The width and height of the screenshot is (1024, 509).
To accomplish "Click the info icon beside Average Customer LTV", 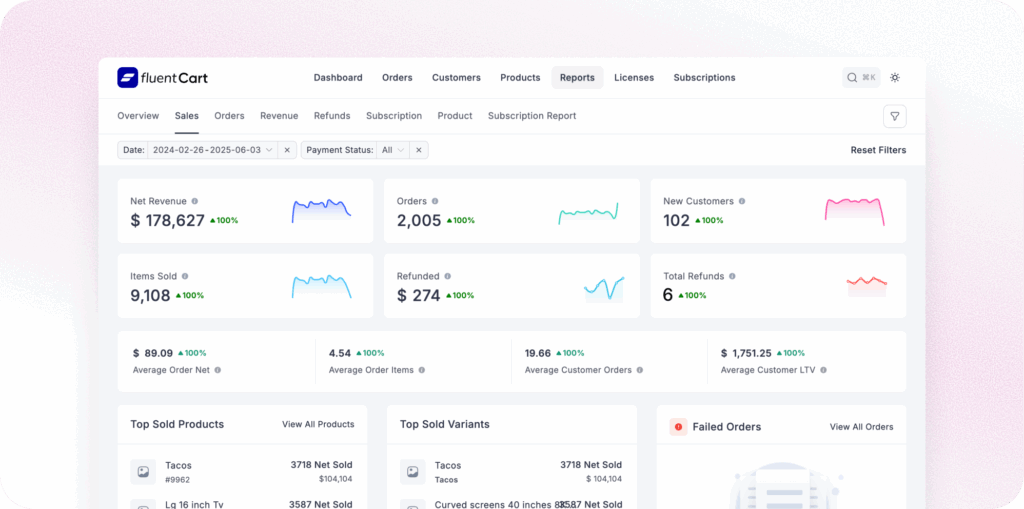I will [x=824, y=370].
